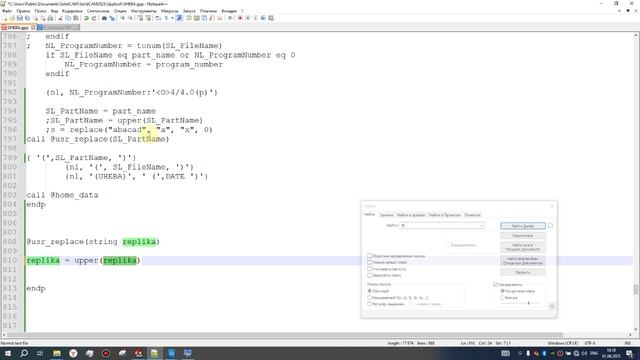Toggle show all characters icon
This screenshot has height=360, width=640.
click(166, 18)
